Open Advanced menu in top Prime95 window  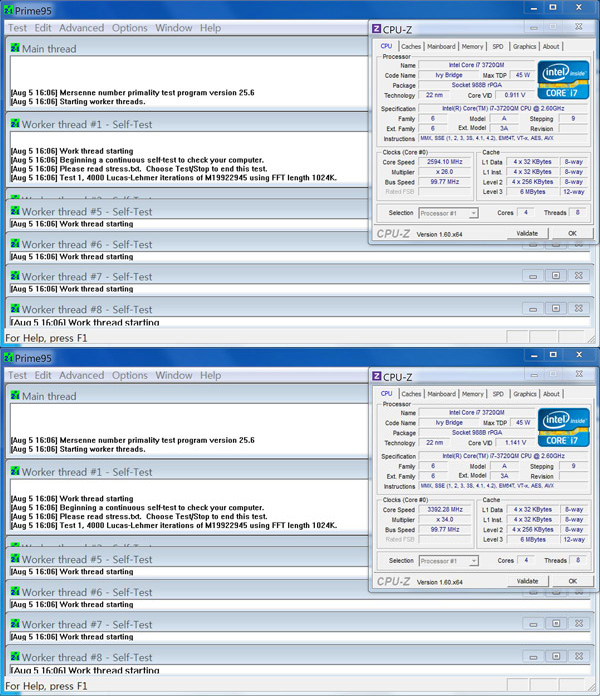[82, 28]
